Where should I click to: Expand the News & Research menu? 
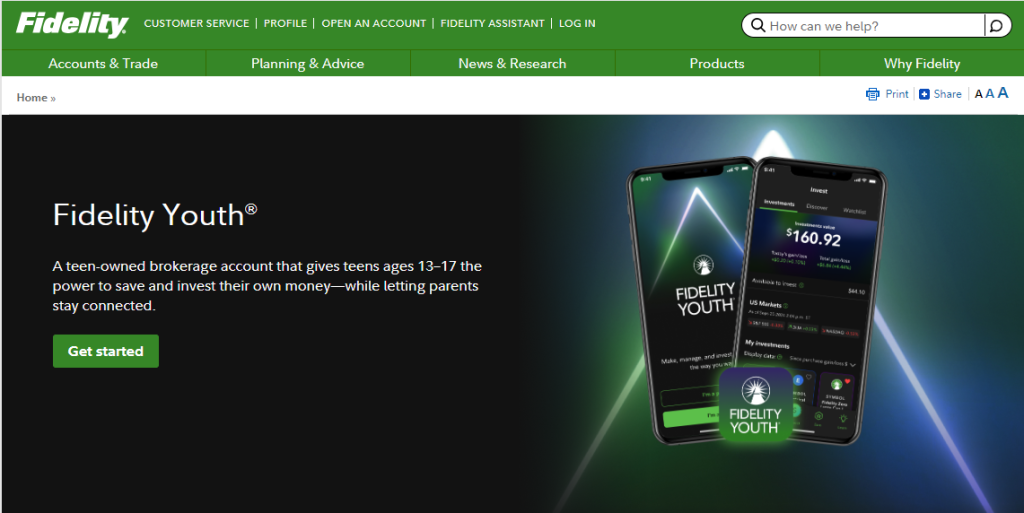tap(512, 63)
